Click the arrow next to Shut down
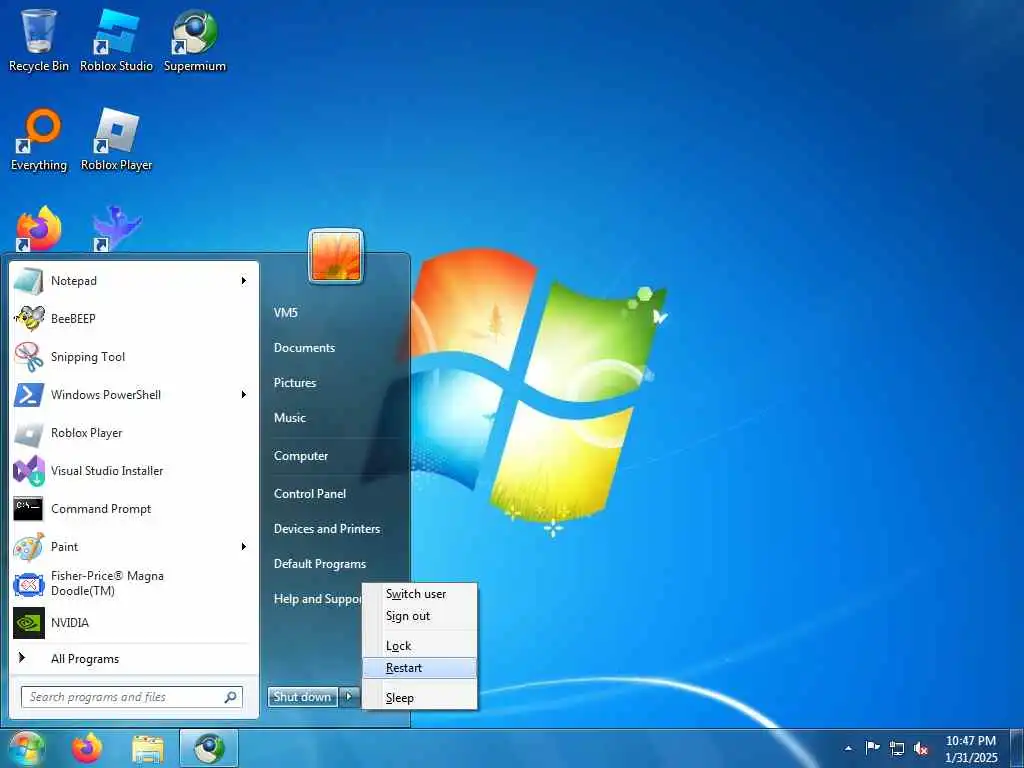 [x=349, y=697]
